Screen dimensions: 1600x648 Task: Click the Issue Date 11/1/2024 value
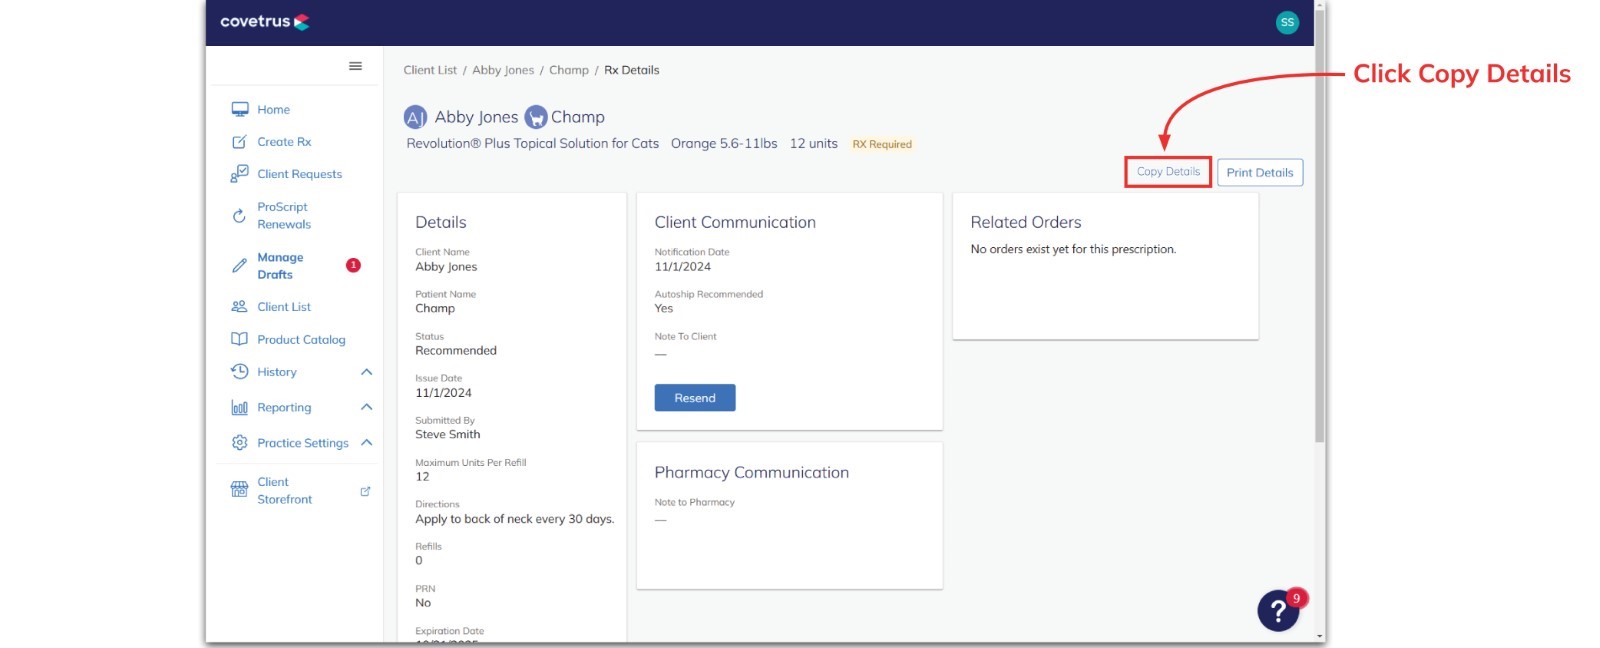(444, 393)
